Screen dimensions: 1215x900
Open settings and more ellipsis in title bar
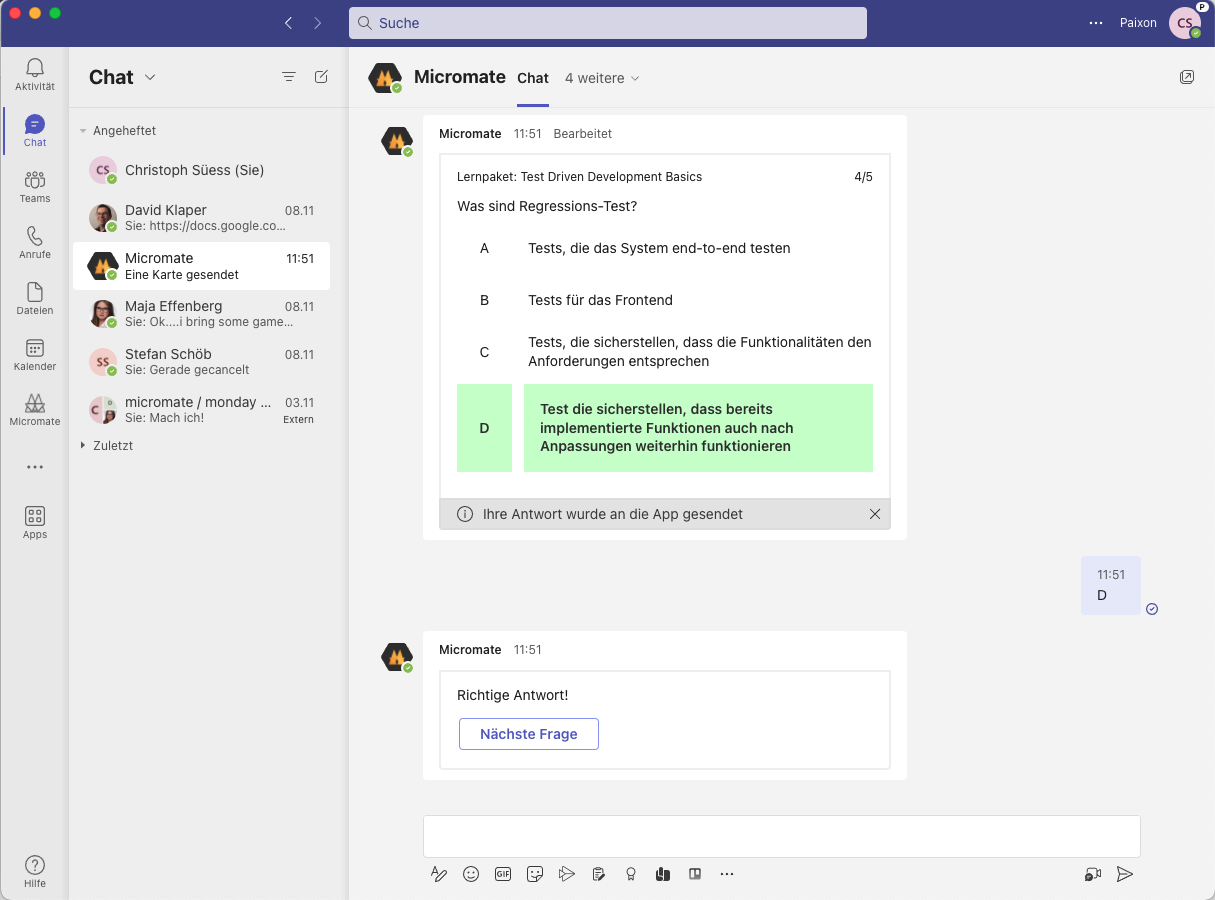click(x=1096, y=23)
